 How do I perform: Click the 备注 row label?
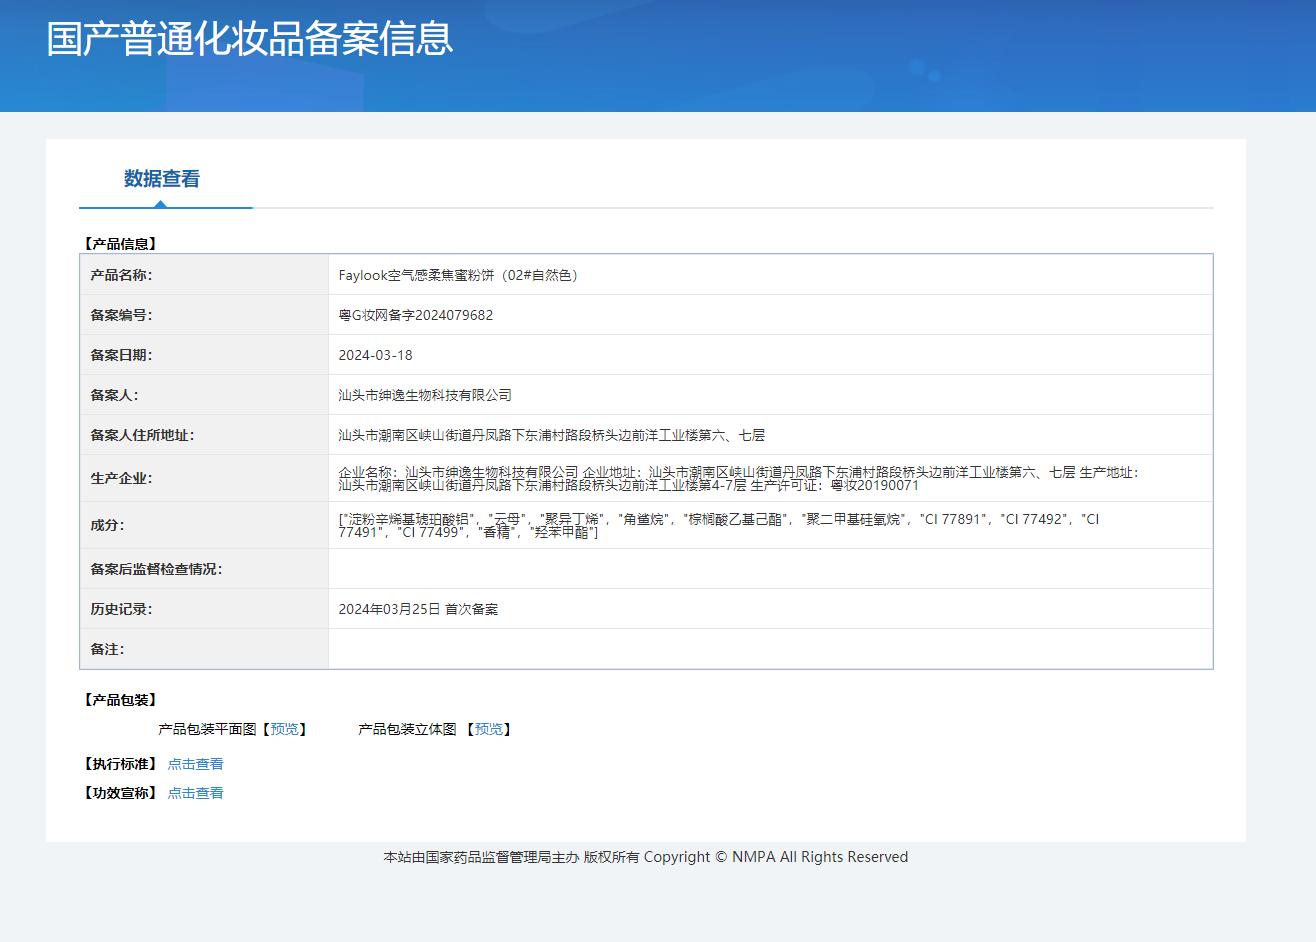point(107,649)
